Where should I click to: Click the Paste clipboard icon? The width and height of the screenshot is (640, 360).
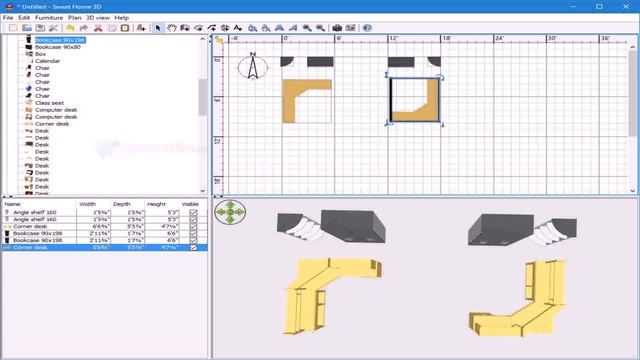pos(125,28)
